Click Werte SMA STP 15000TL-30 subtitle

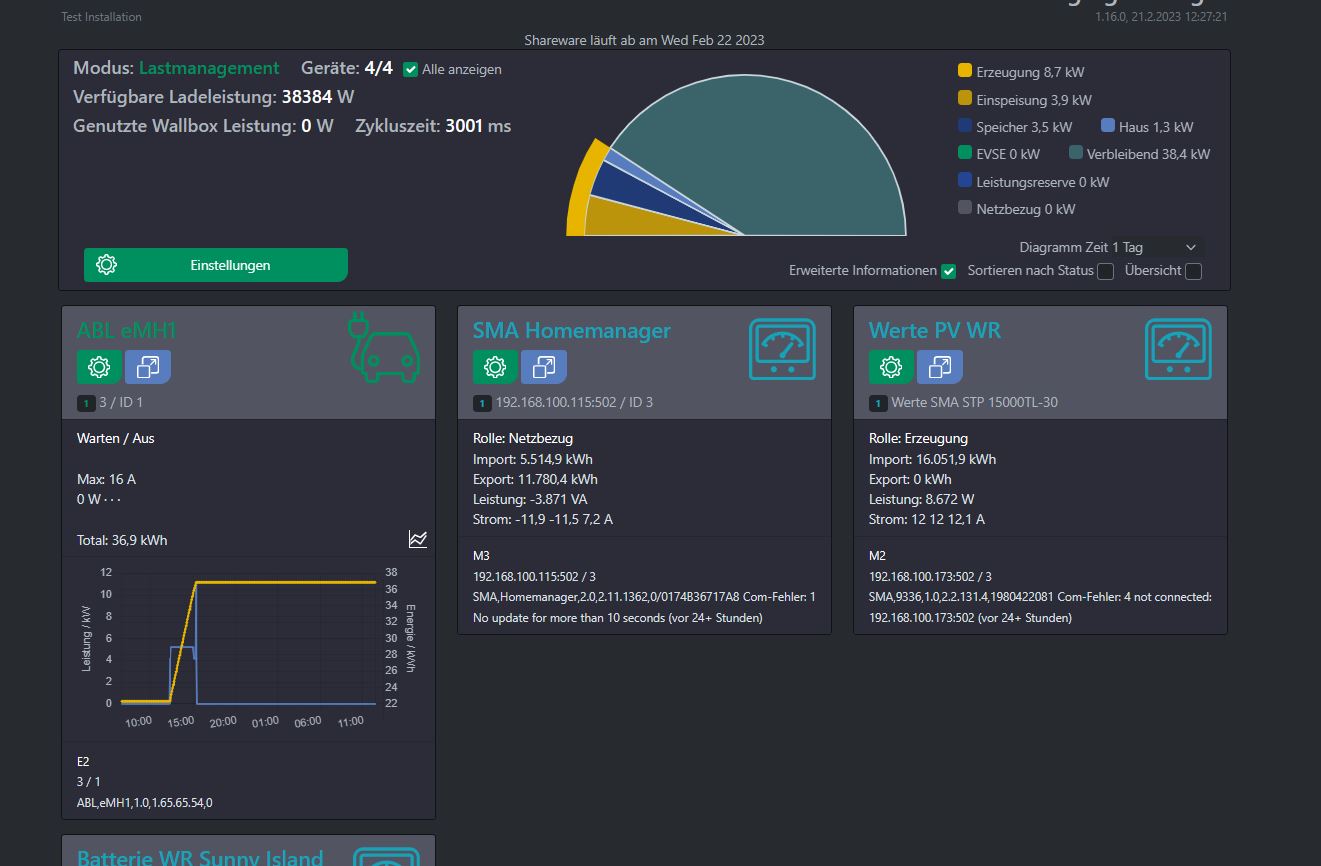[x=975, y=403]
